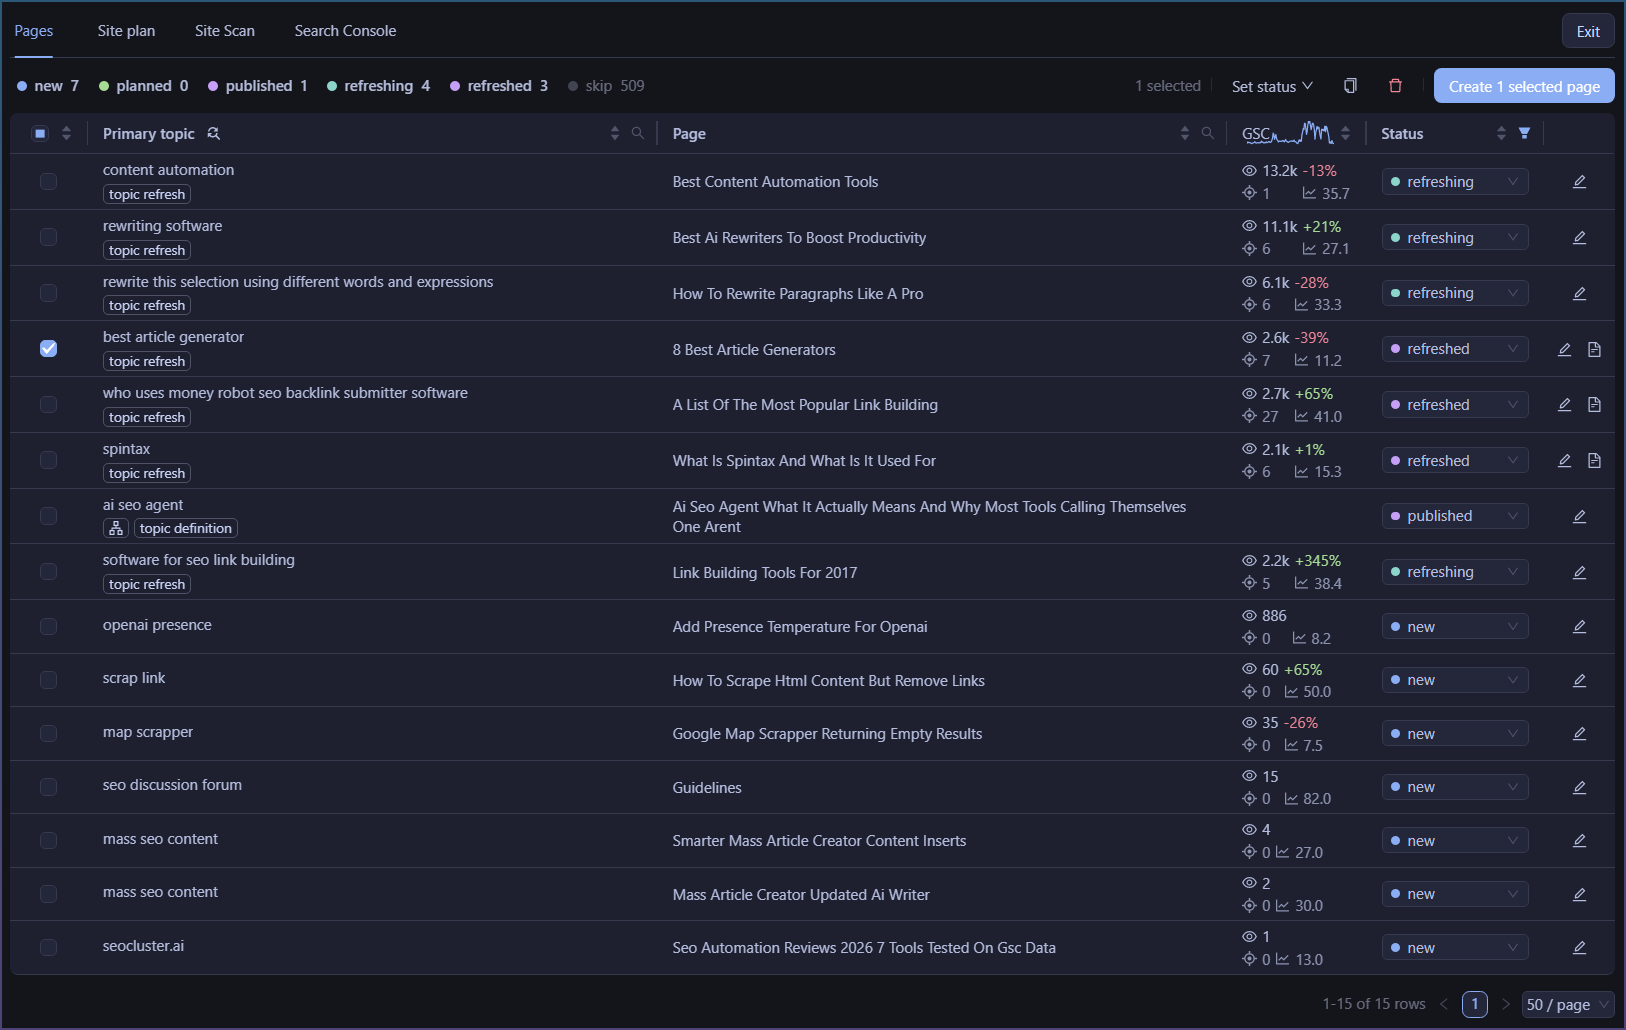
Task: Edit the ai seo agent row
Action: pos(1580,516)
